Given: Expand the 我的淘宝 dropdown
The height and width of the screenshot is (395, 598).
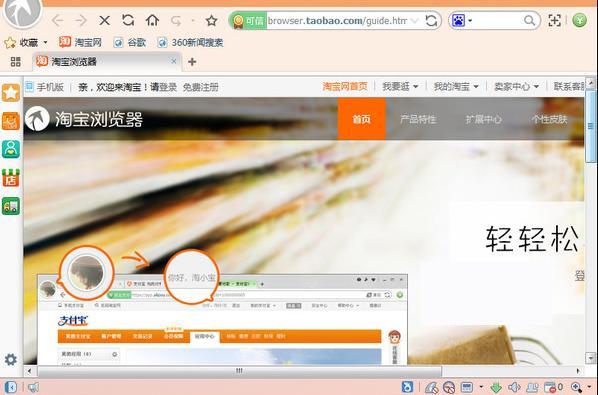Looking at the screenshot, I should (456, 87).
